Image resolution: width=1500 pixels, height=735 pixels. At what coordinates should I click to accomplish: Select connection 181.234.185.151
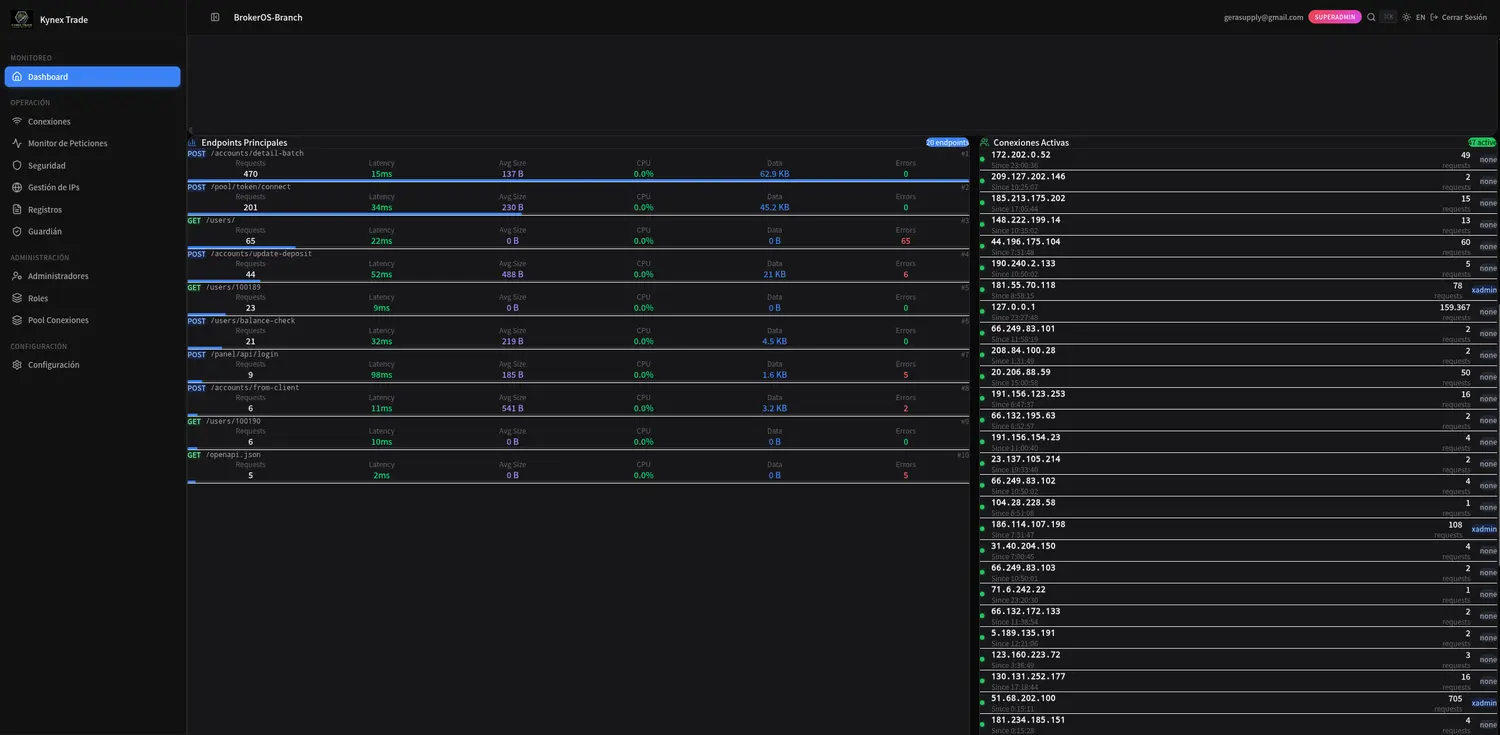click(1238, 724)
